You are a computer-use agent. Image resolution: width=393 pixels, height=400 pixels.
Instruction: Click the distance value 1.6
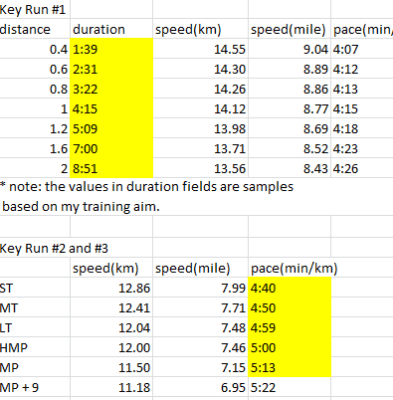coord(35,148)
